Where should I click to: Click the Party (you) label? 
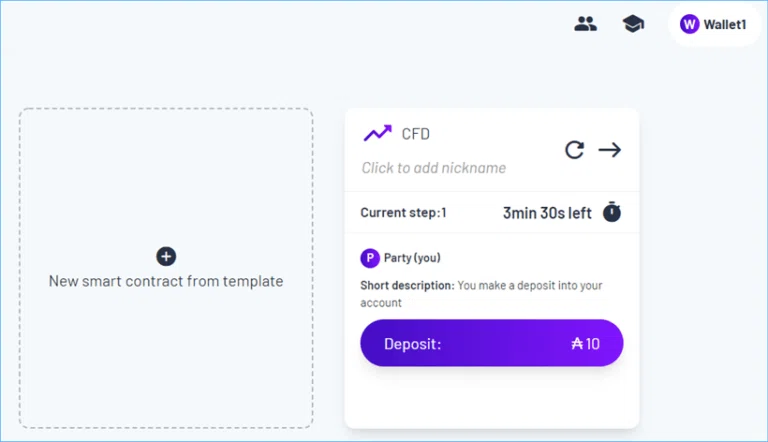point(412,258)
